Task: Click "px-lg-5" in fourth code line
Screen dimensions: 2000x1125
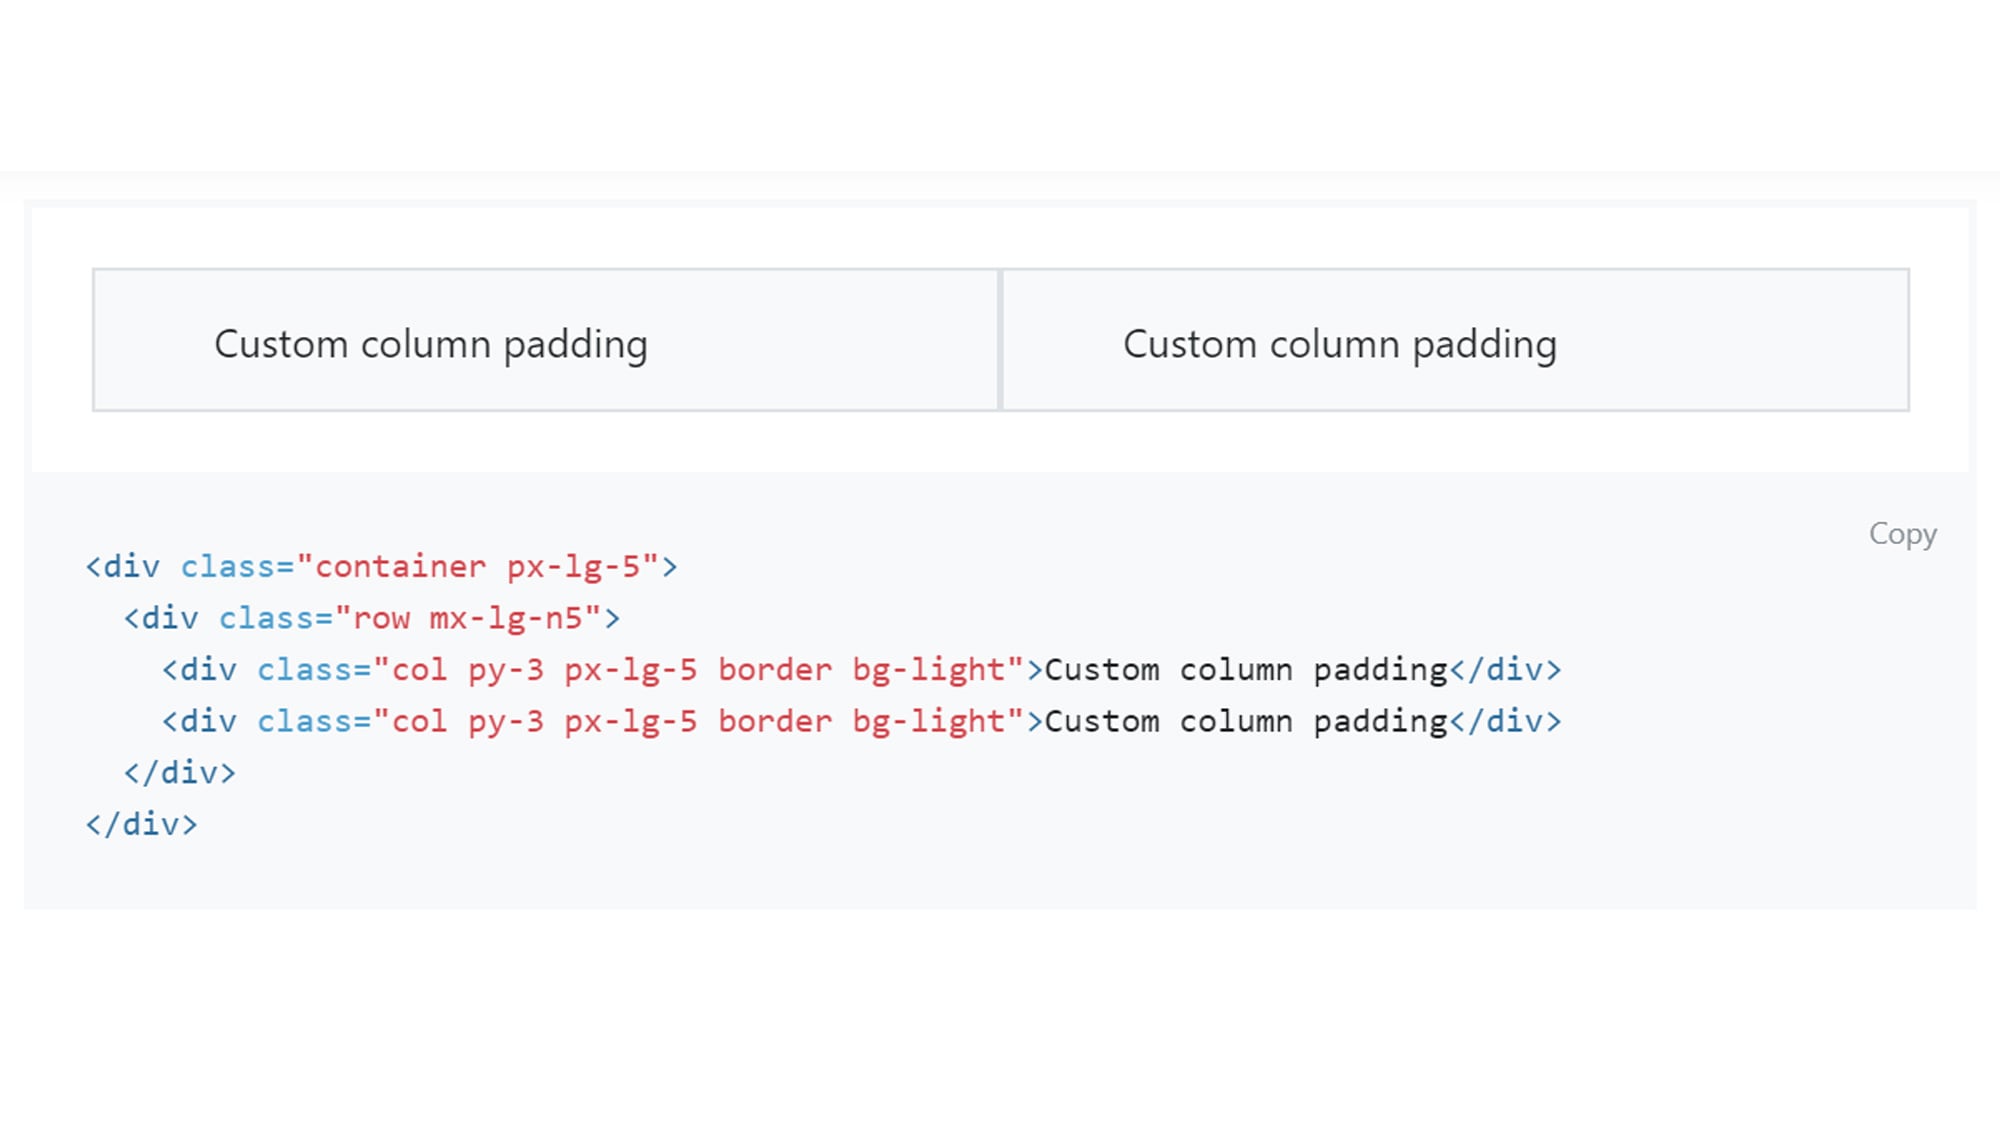Action: [630, 722]
